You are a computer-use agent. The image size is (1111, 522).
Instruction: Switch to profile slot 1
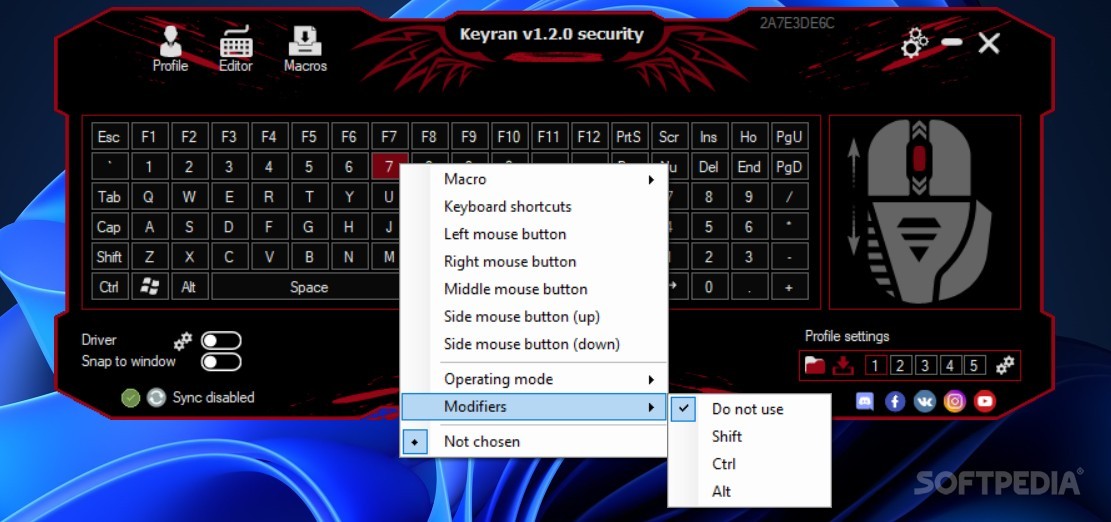875,365
